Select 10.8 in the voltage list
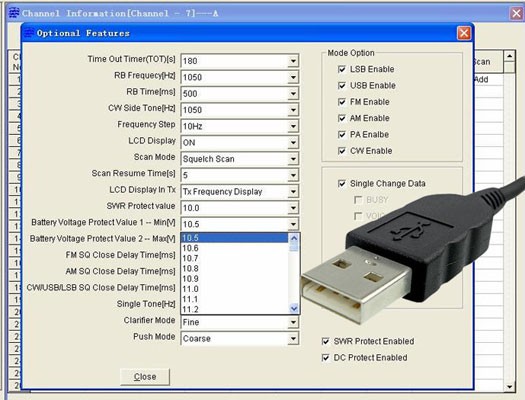 pyautogui.click(x=234, y=268)
